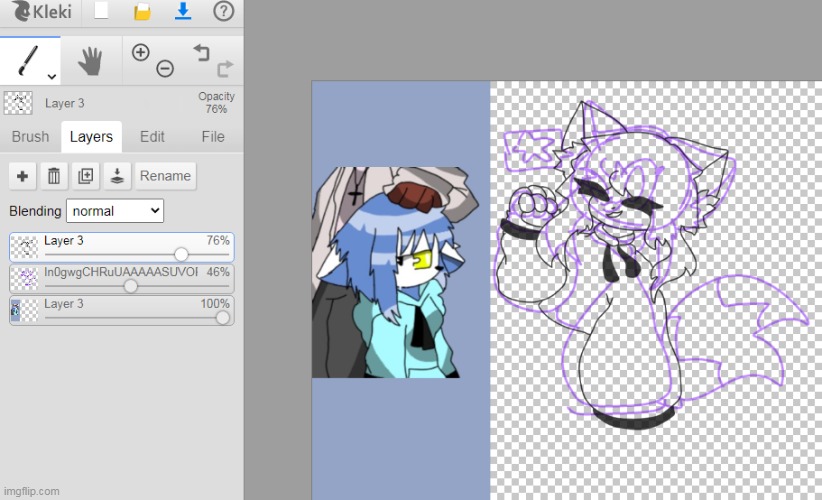Merge layer down with the merge icon
Image resolution: width=822 pixels, height=500 pixels.
point(117,176)
